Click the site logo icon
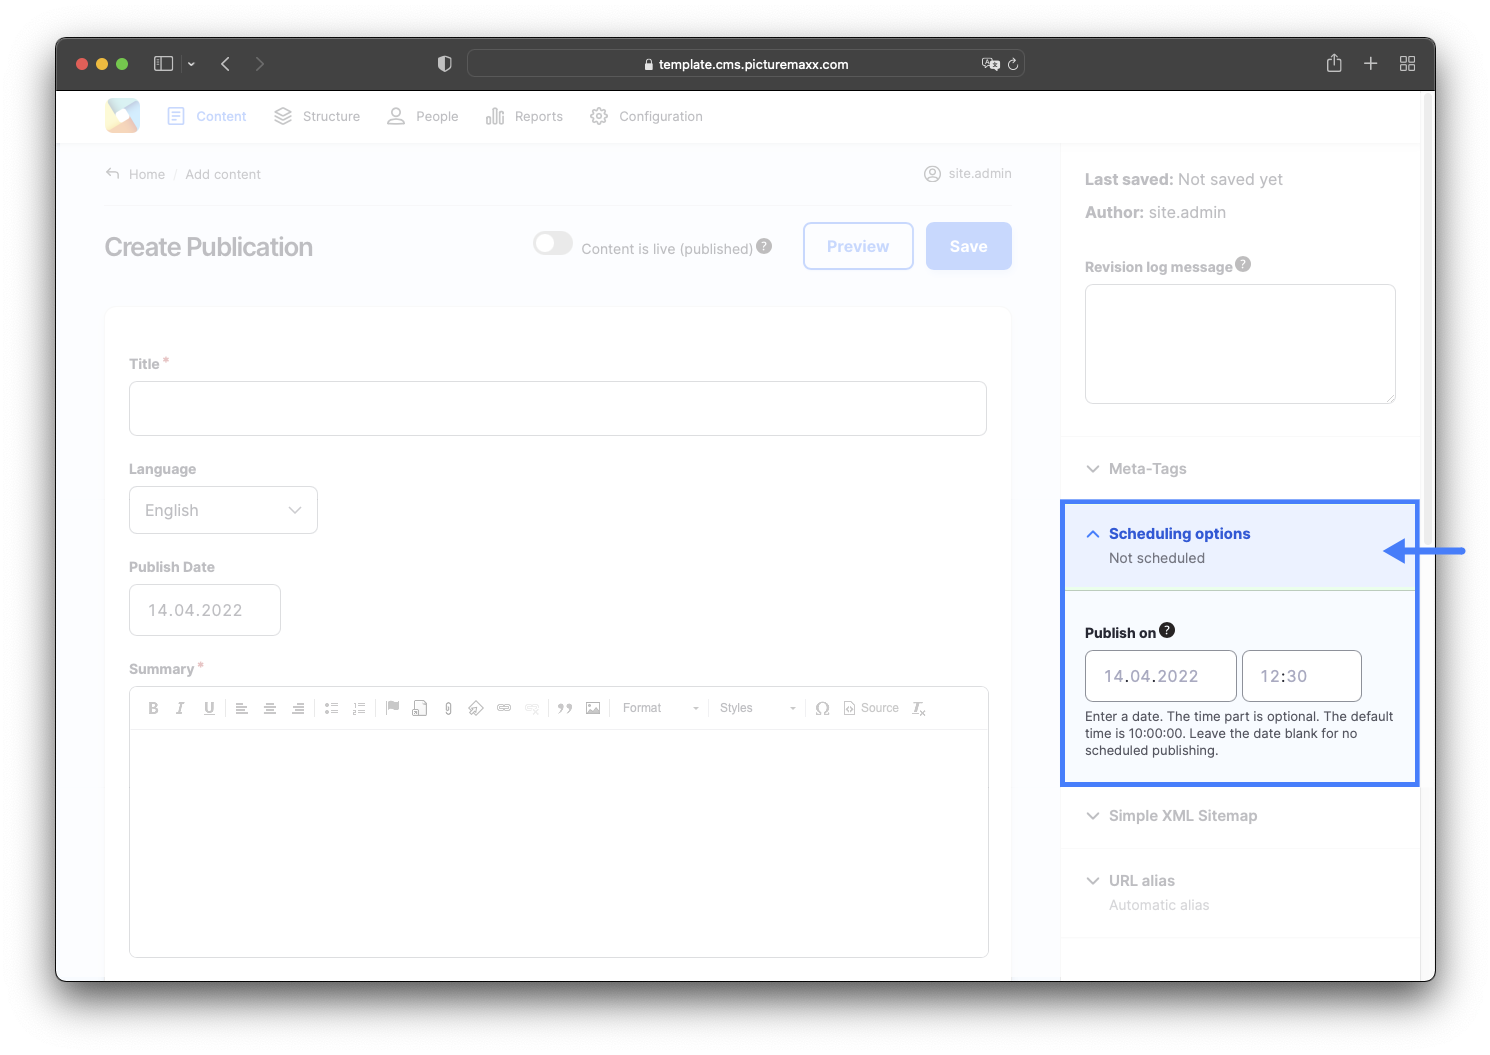 [123, 116]
